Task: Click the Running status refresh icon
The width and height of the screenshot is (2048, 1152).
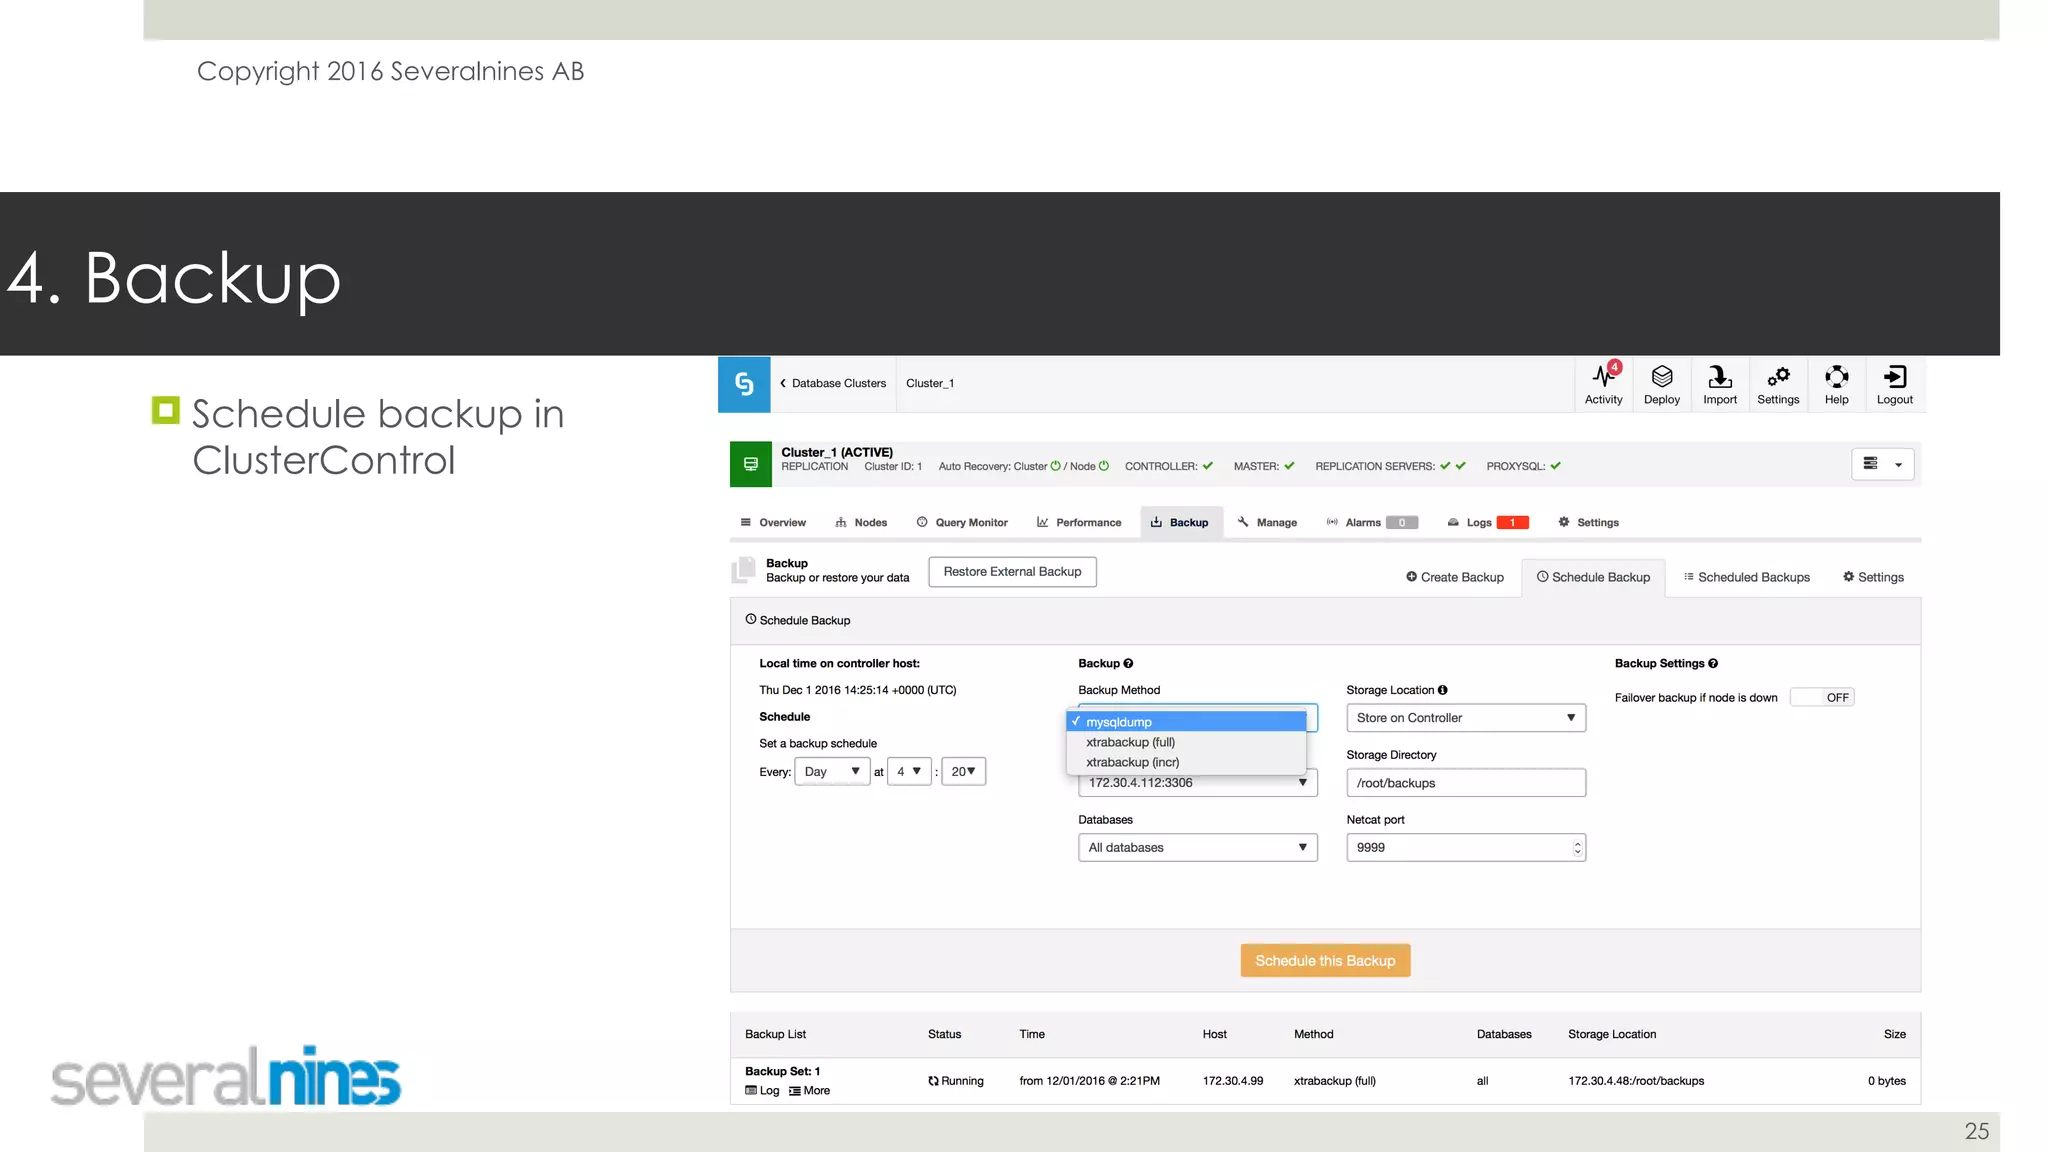Action: tap(933, 1081)
